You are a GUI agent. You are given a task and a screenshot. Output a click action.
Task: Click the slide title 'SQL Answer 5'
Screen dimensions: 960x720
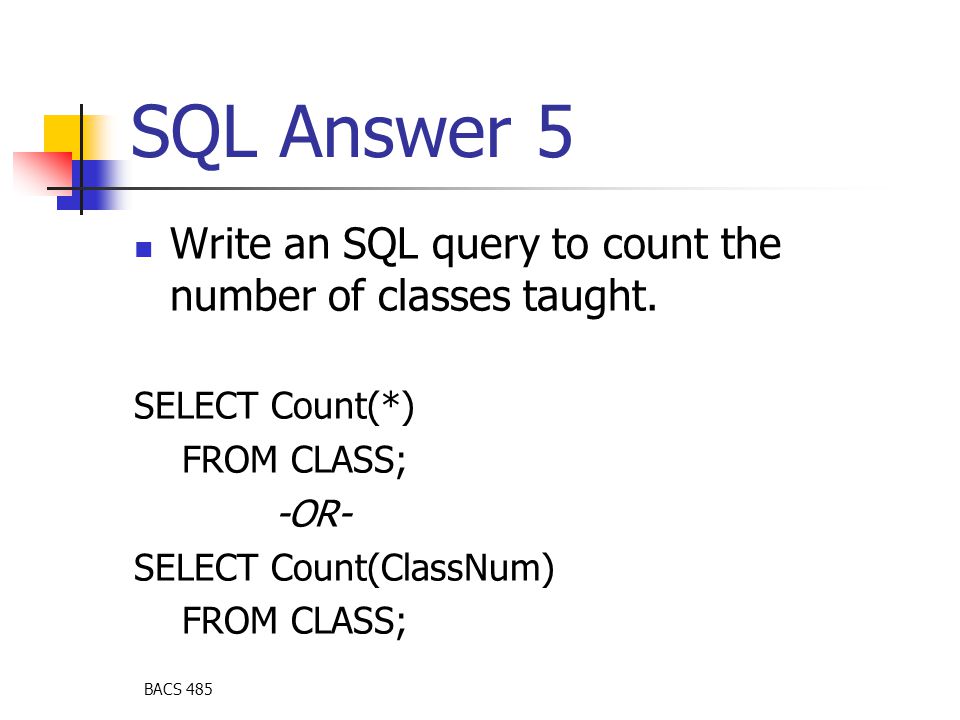click(x=352, y=132)
